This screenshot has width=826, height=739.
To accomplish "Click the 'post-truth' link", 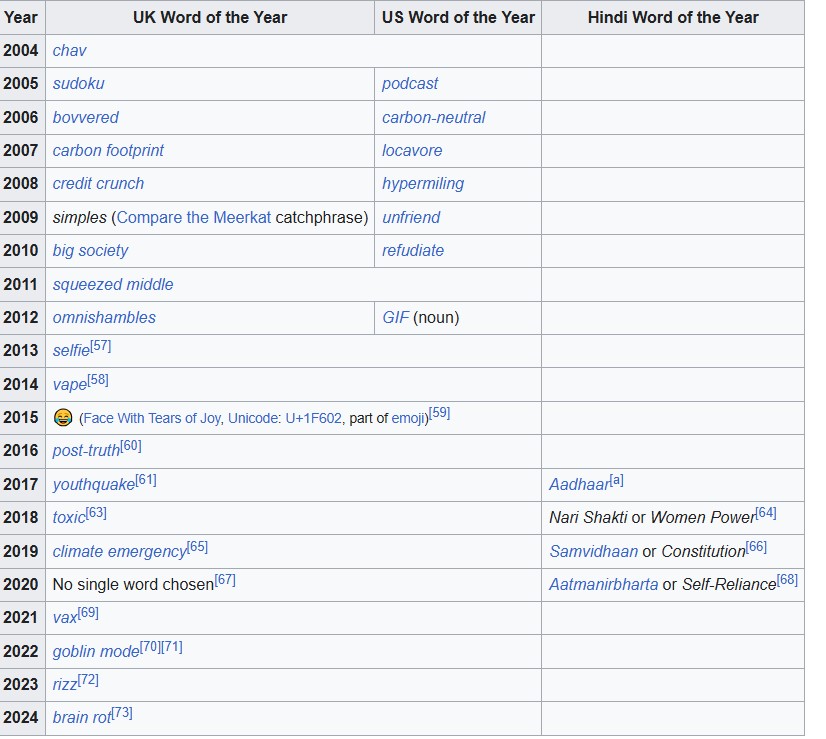I will [86, 451].
